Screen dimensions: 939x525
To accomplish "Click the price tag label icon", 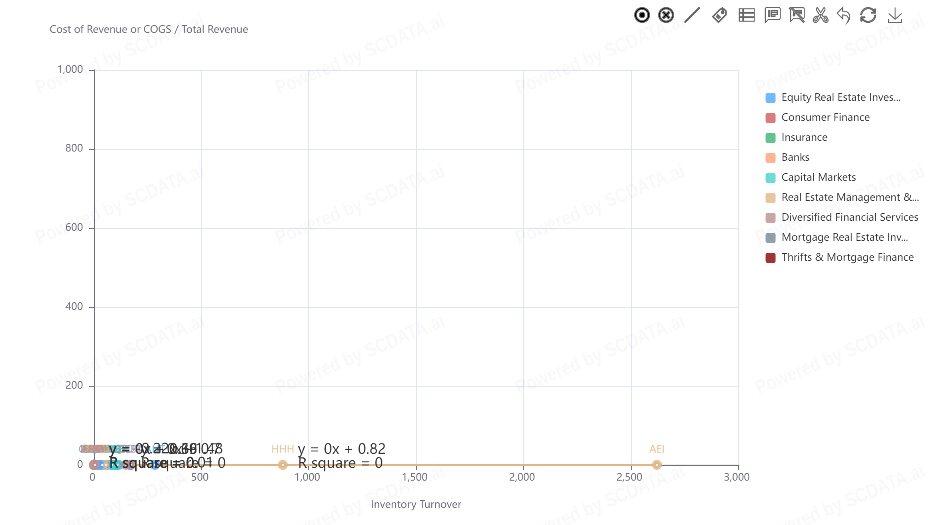I will 719,15.
